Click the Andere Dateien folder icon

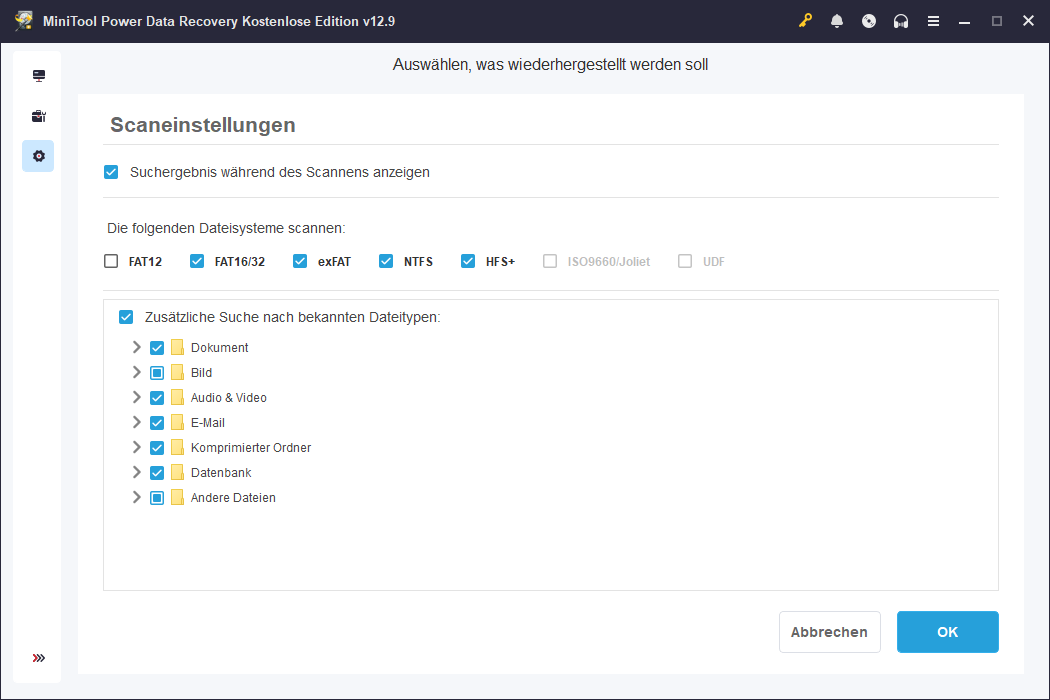(177, 497)
